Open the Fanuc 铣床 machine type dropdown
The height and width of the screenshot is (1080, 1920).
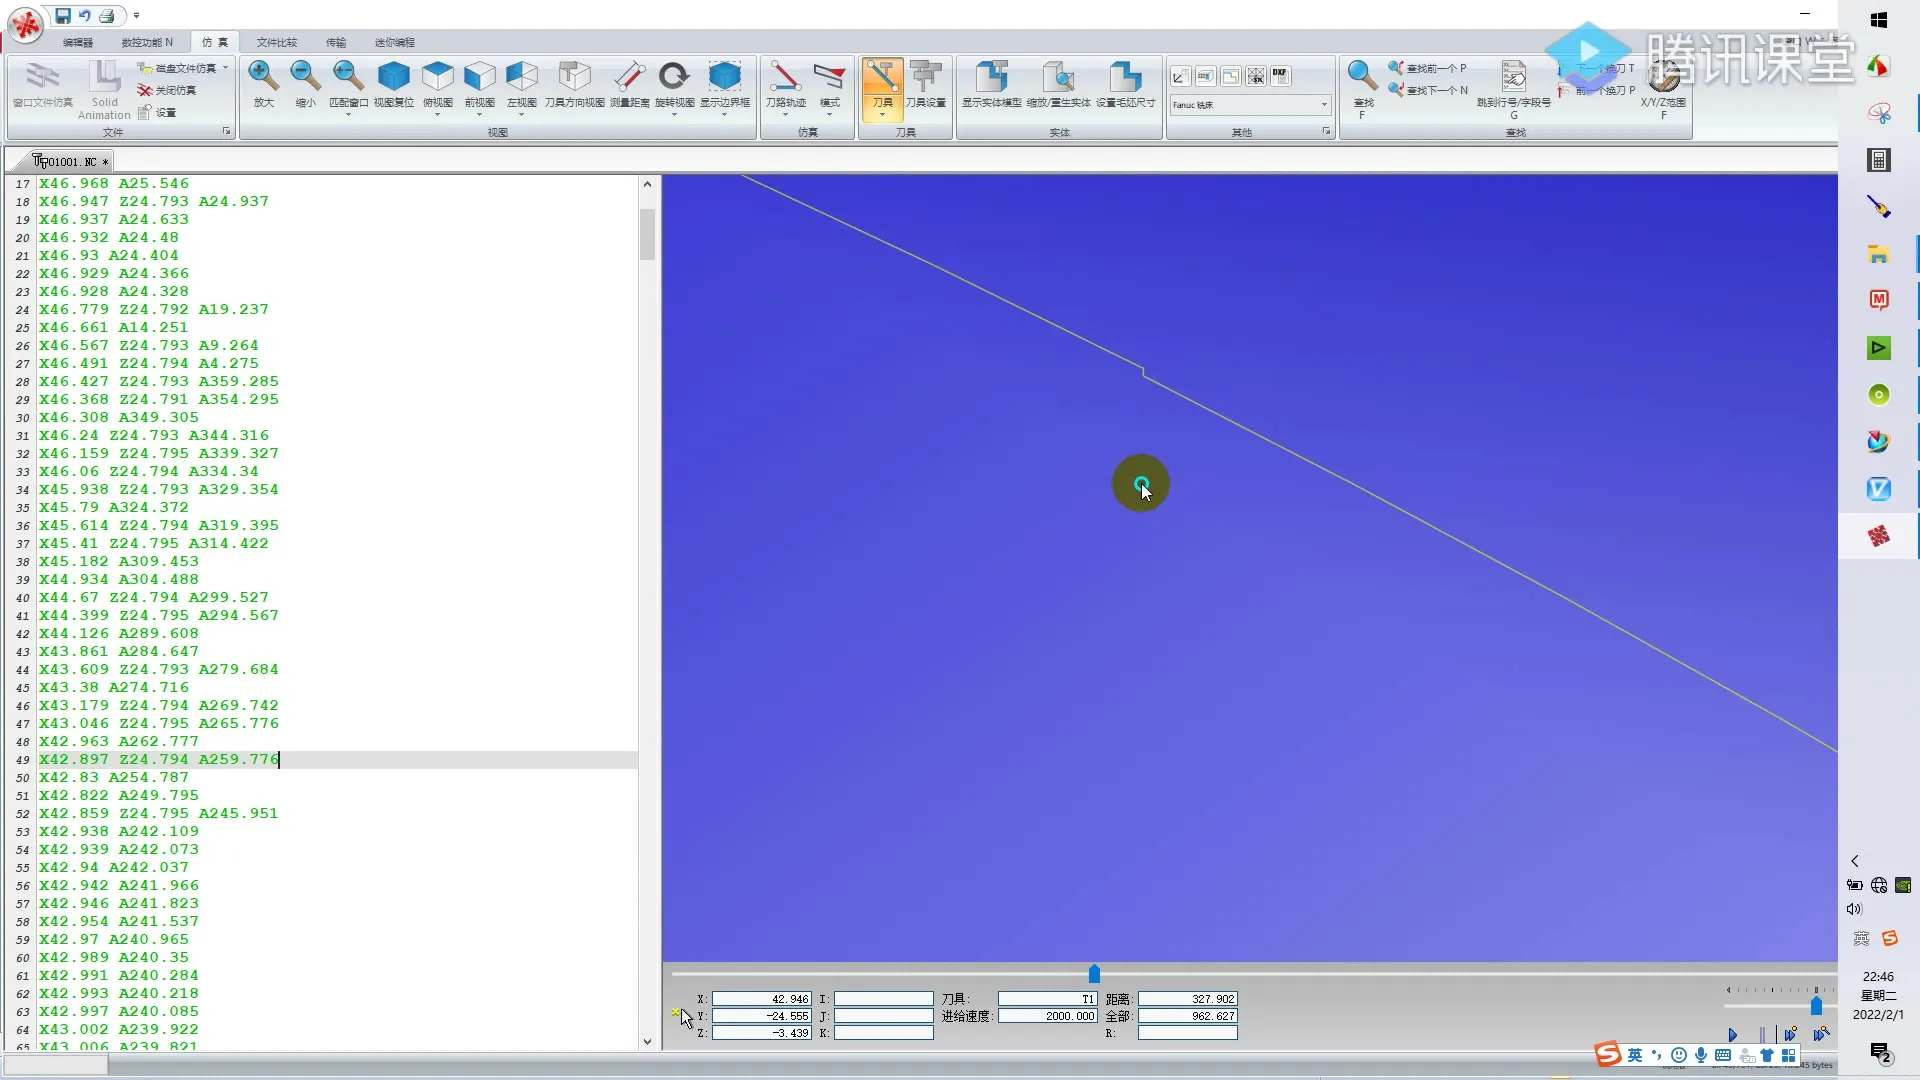(x=1323, y=104)
